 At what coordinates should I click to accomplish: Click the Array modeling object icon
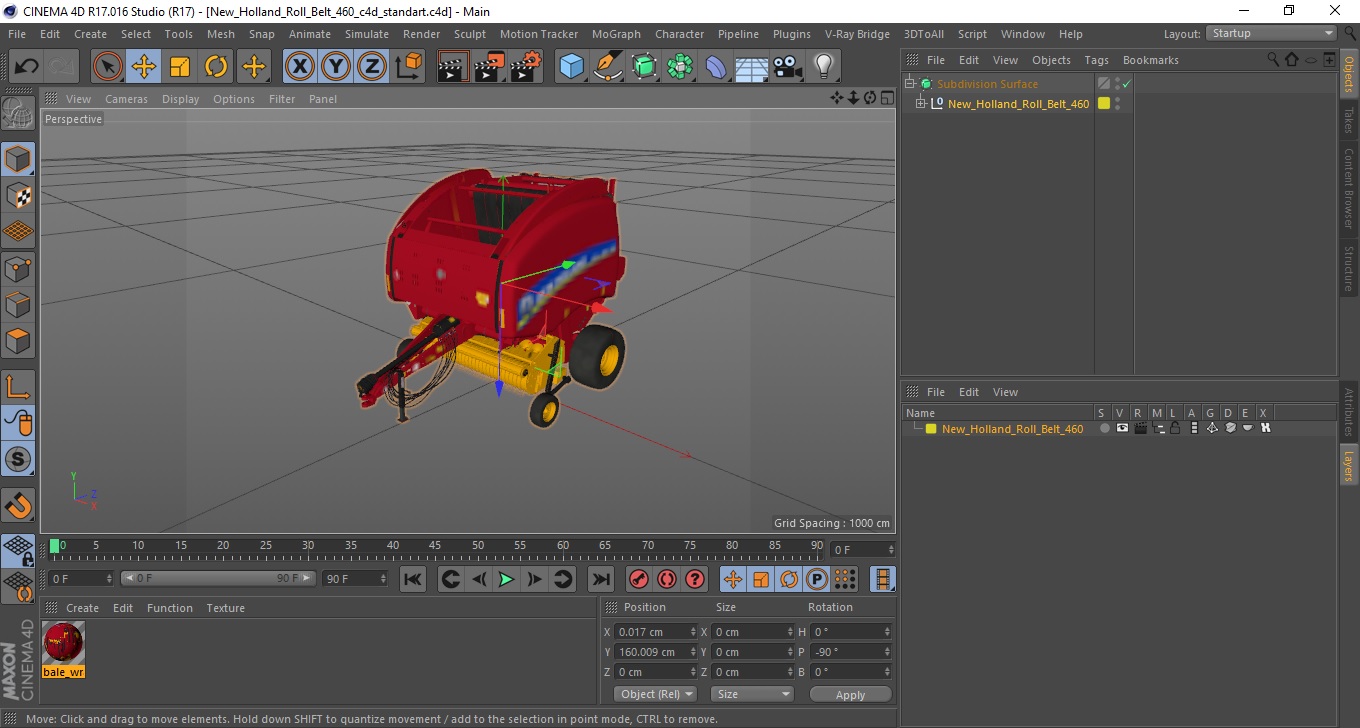click(680, 67)
